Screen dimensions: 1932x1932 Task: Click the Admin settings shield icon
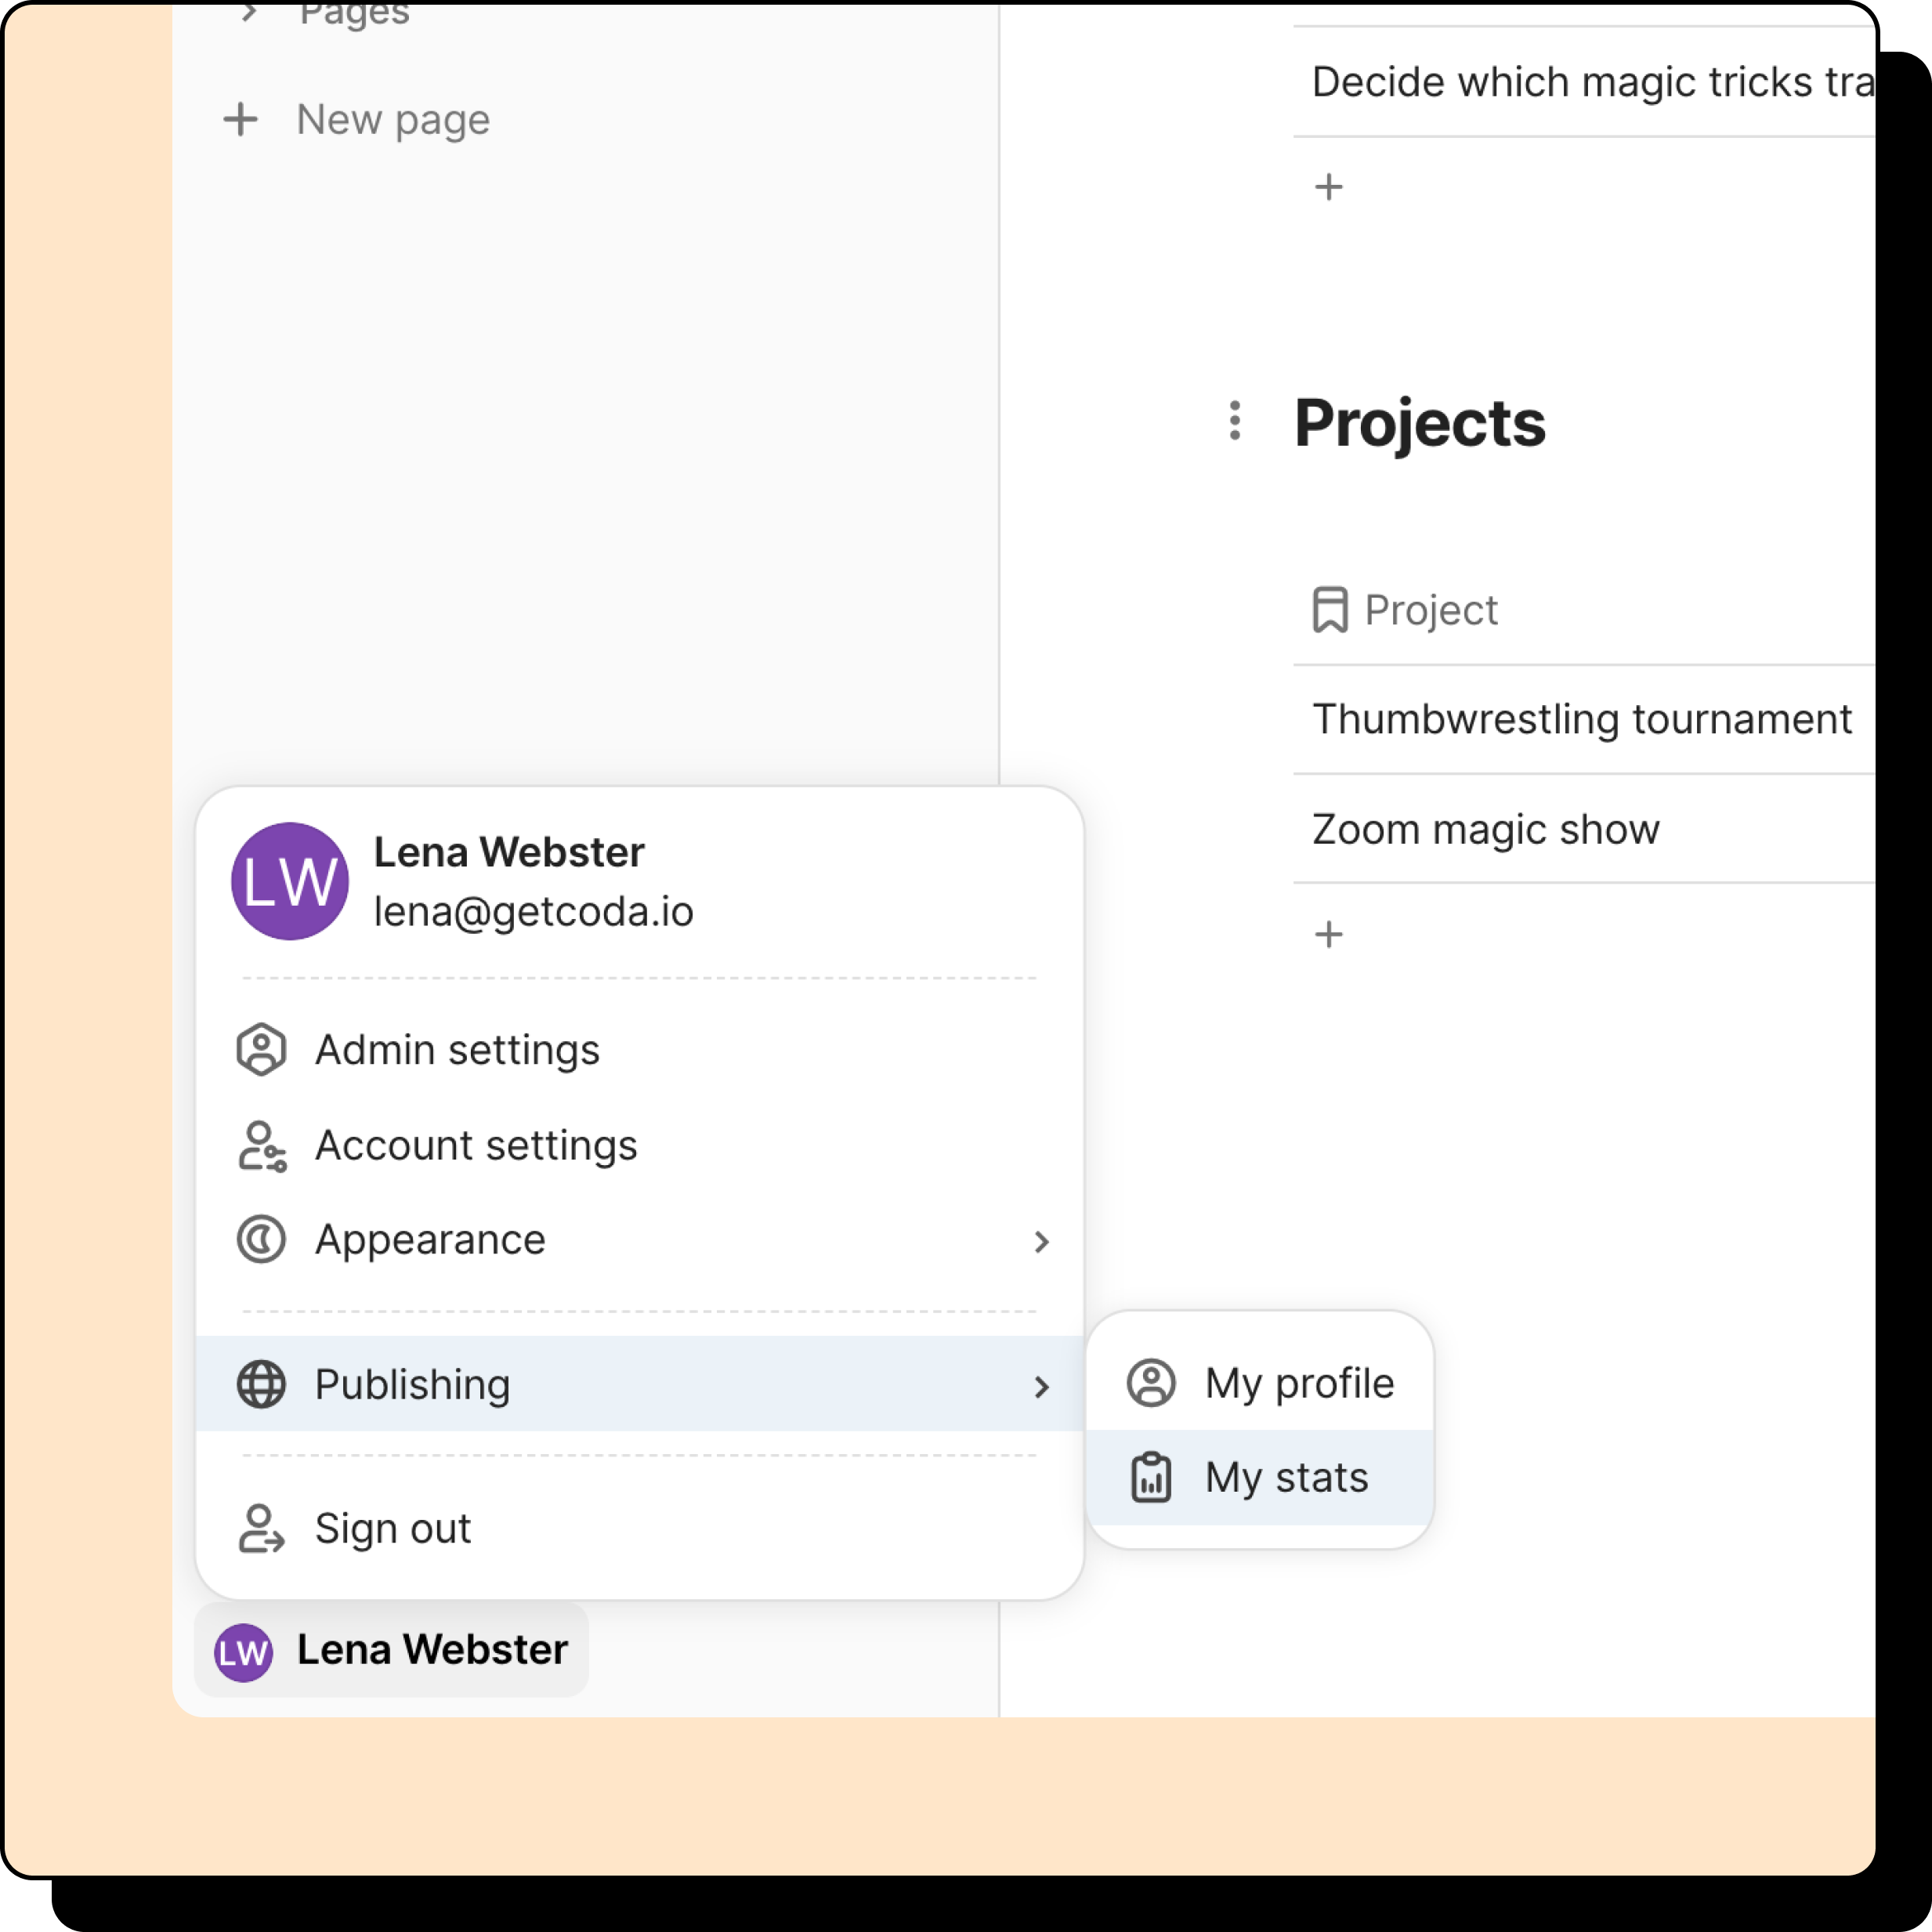point(261,1050)
